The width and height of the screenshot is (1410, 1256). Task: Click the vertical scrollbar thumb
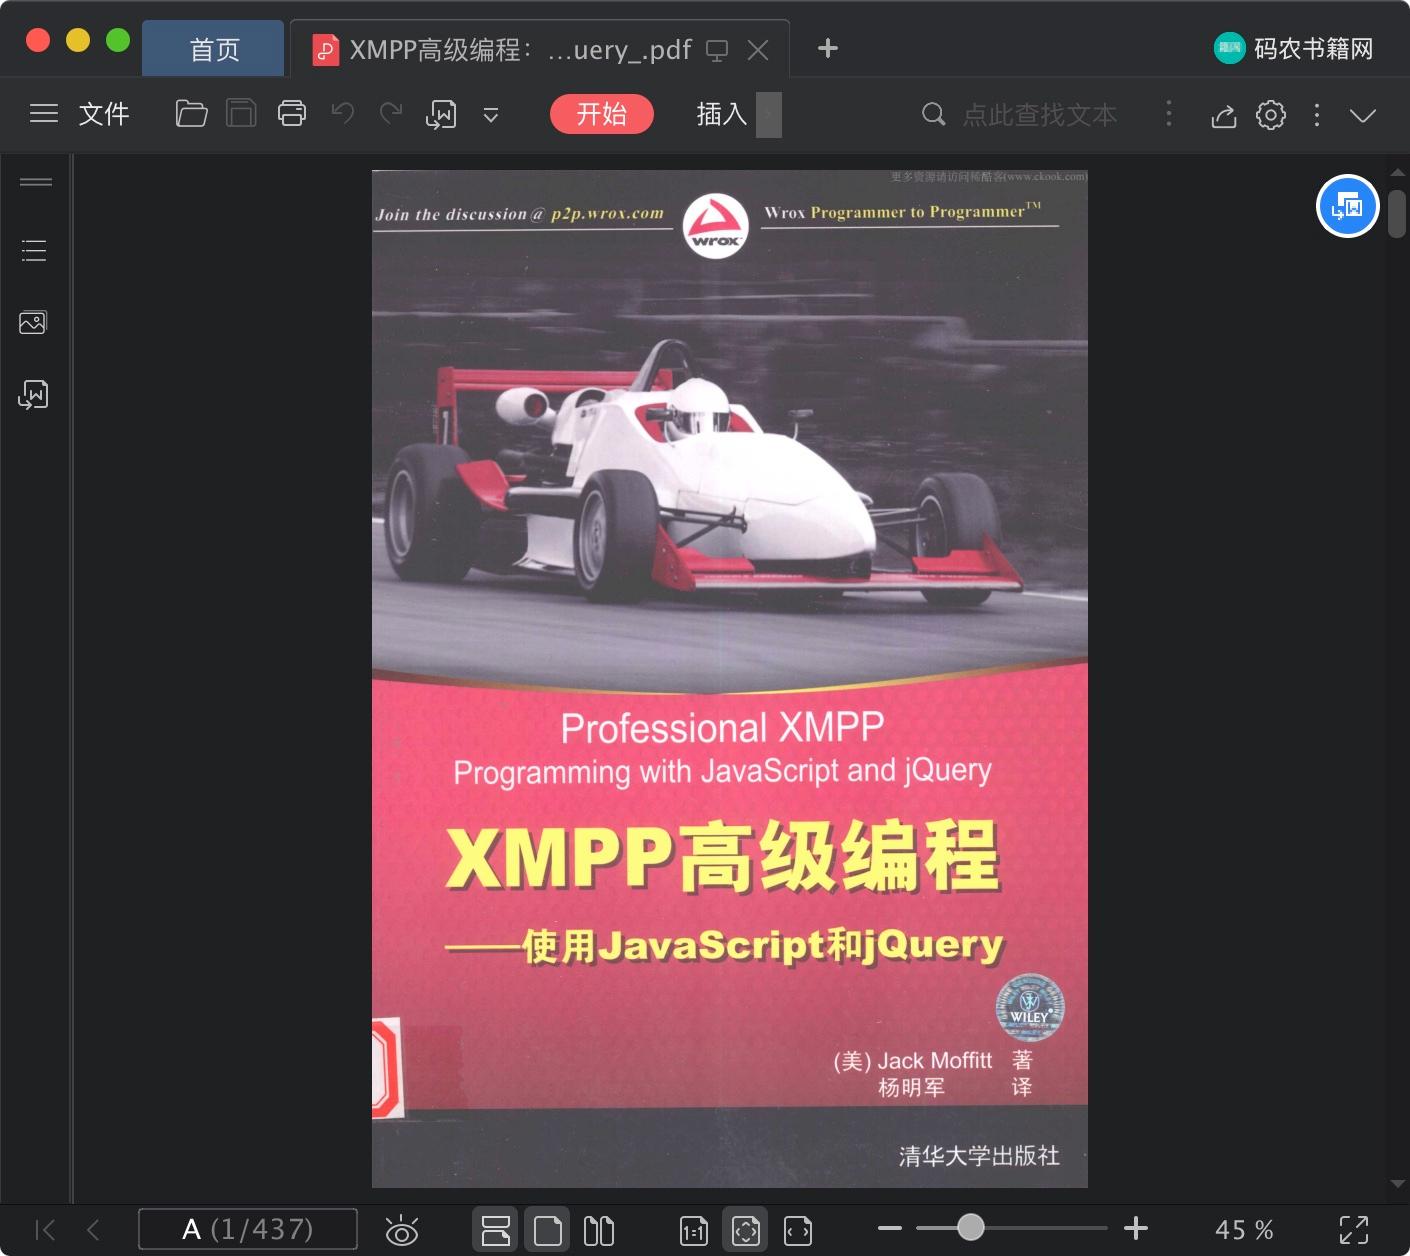1397,212
